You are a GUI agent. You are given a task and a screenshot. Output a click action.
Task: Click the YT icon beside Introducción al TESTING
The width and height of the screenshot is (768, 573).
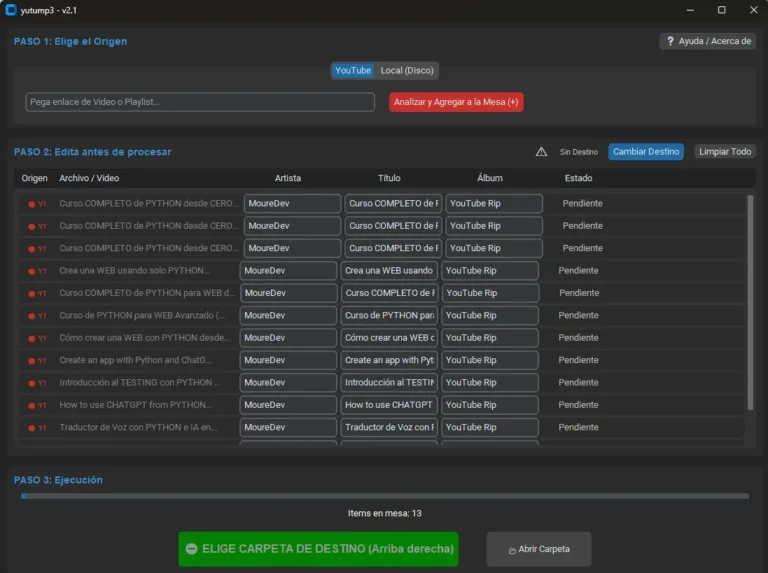click(x=36, y=383)
